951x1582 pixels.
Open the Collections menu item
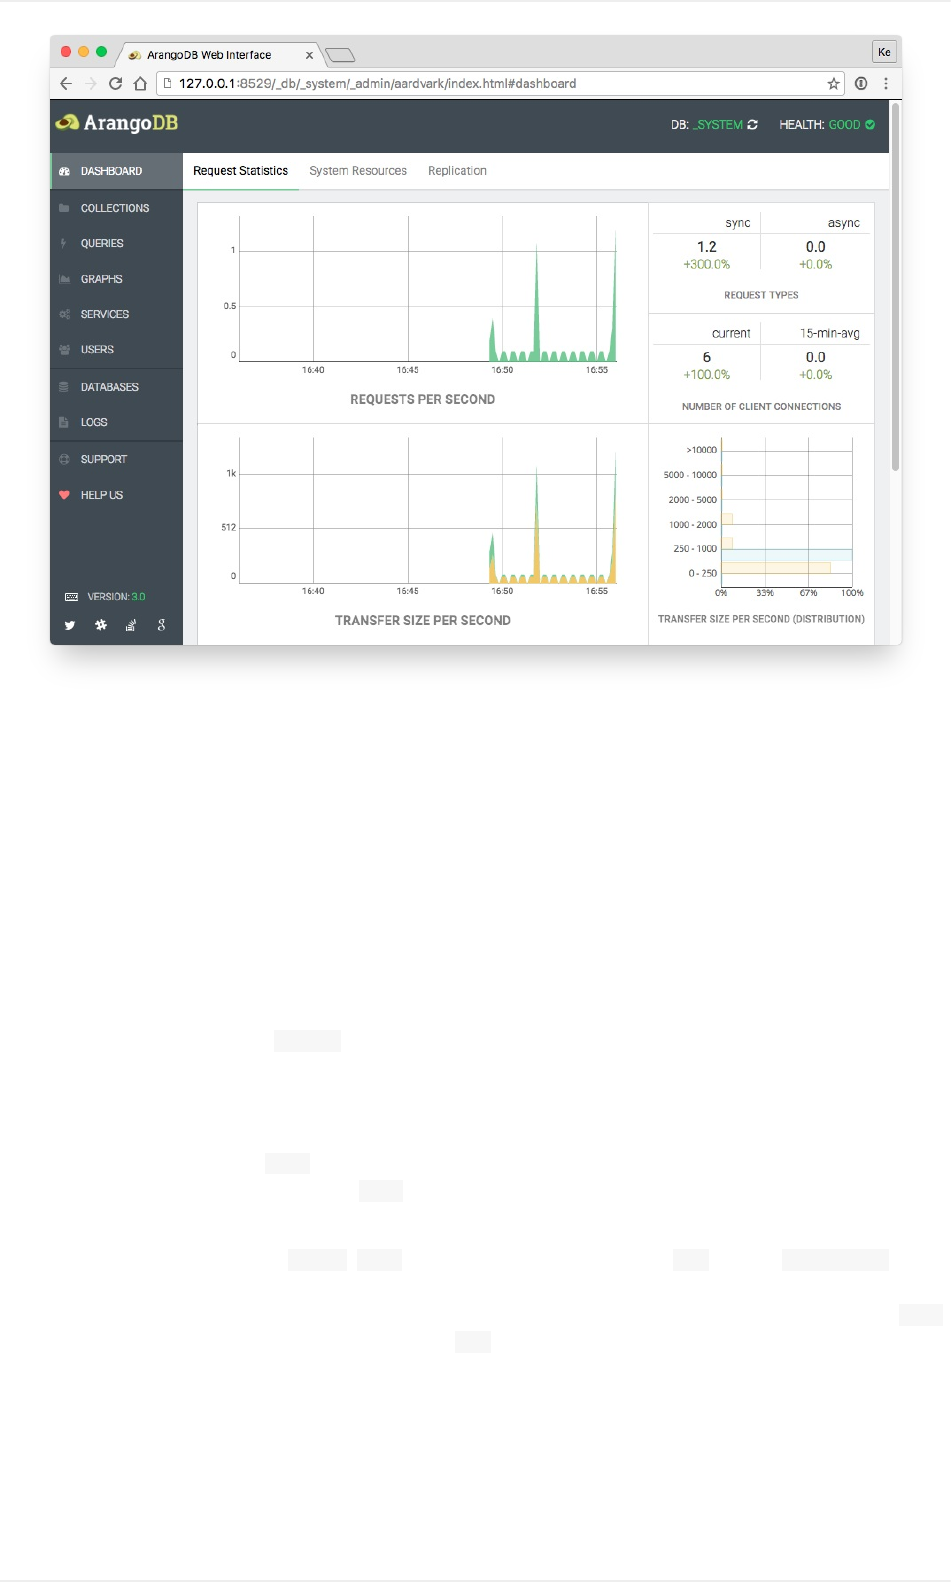(116, 208)
